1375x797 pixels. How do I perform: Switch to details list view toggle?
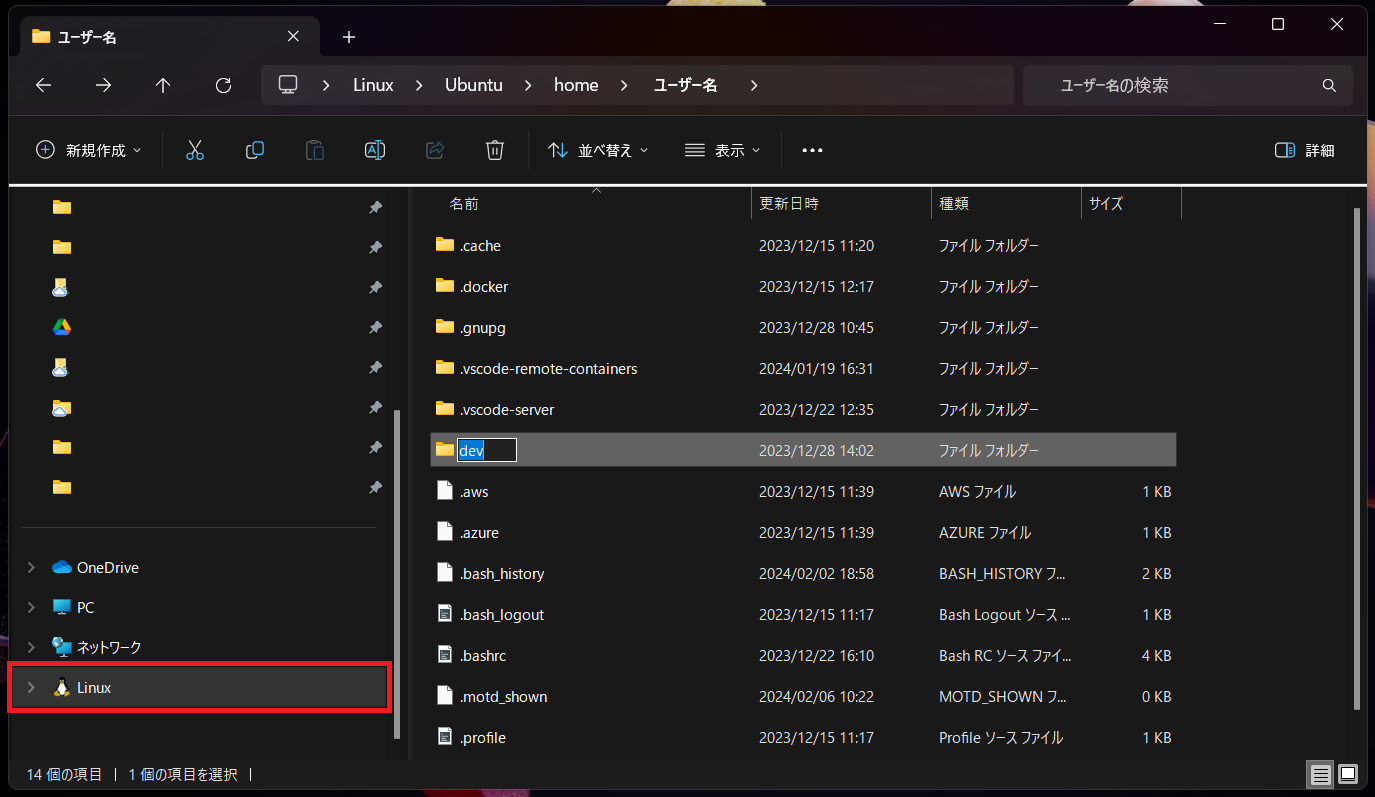1320,774
